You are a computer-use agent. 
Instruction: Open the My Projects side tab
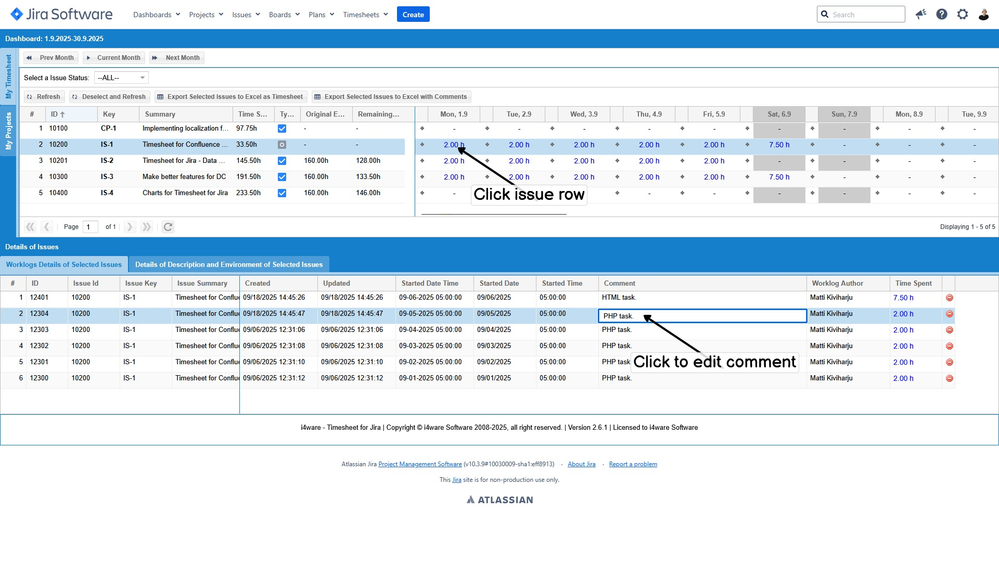(x=9, y=131)
